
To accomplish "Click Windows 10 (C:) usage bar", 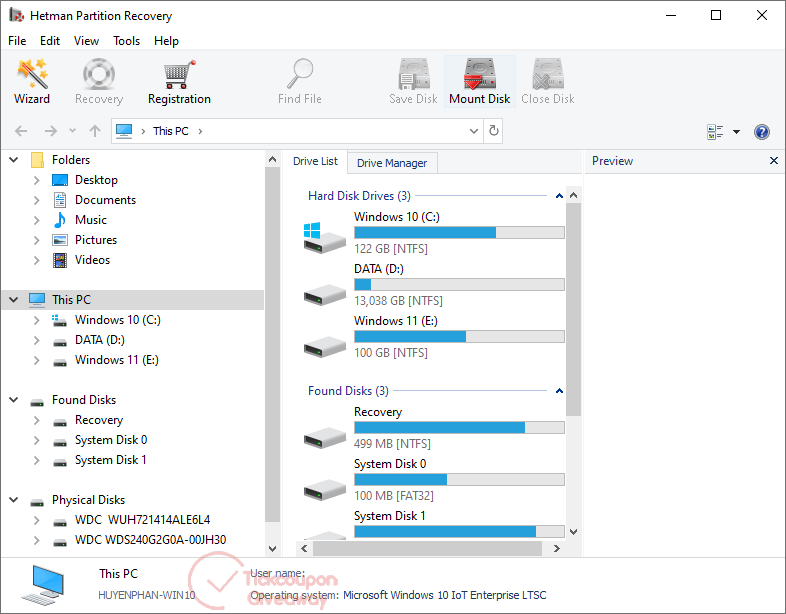I will [459, 233].
